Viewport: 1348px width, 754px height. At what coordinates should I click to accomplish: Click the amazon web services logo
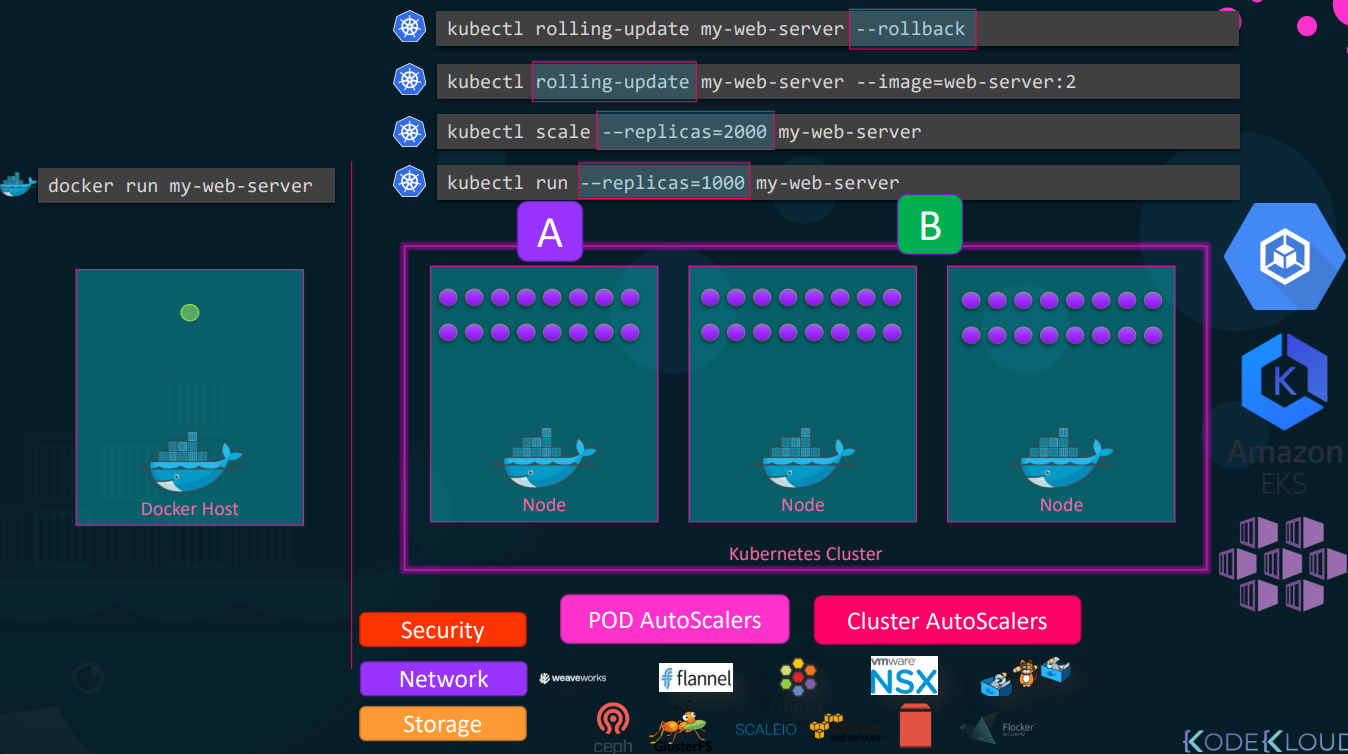tap(846, 728)
